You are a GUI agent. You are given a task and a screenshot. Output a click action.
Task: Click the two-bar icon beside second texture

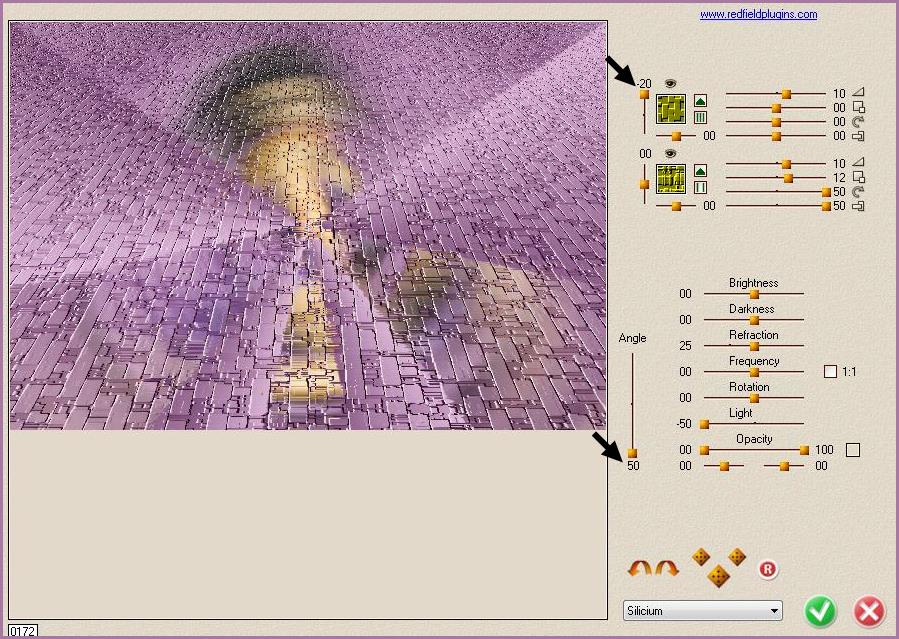click(700, 188)
